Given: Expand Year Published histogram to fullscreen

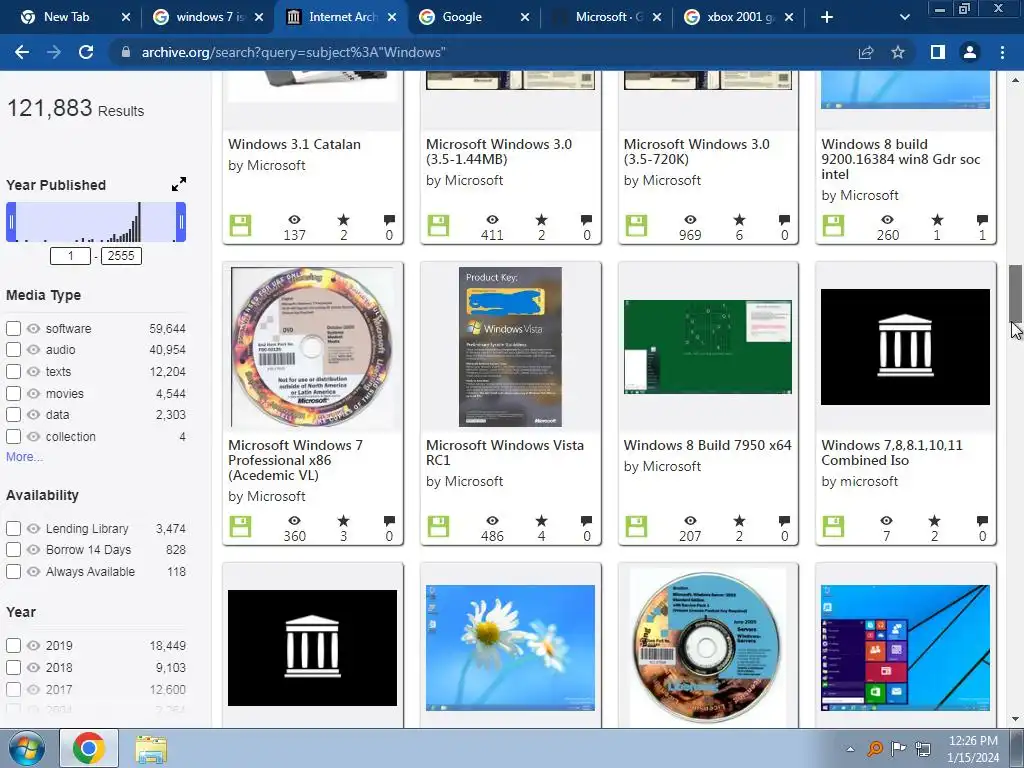Looking at the screenshot, I should 178,185.
